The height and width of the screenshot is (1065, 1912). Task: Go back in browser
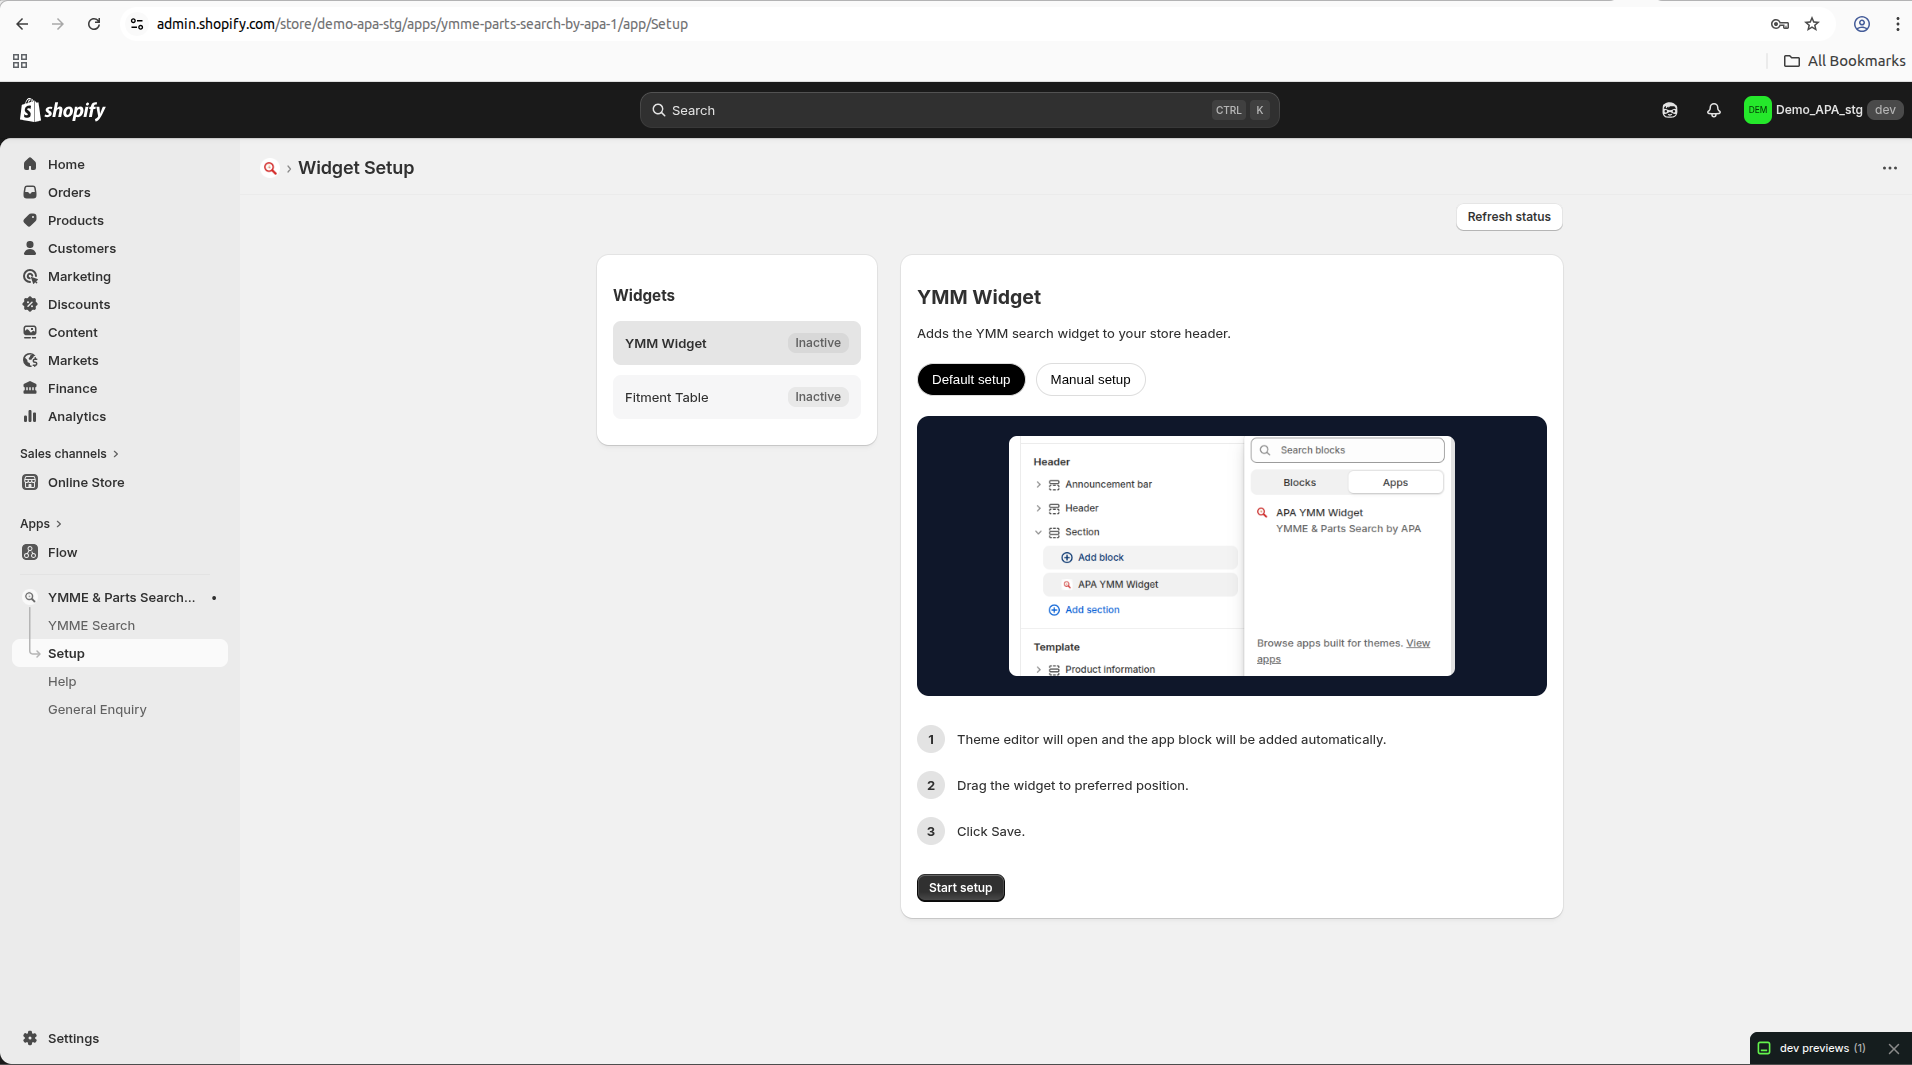click(x=22, y=24)
